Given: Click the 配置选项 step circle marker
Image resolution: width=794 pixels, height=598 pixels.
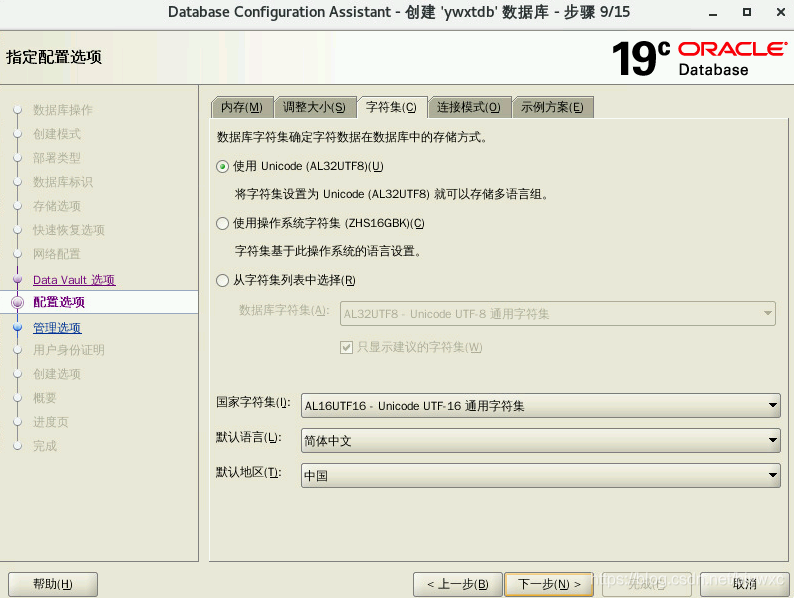Looking at the screenshot, I should coord(17,302).
